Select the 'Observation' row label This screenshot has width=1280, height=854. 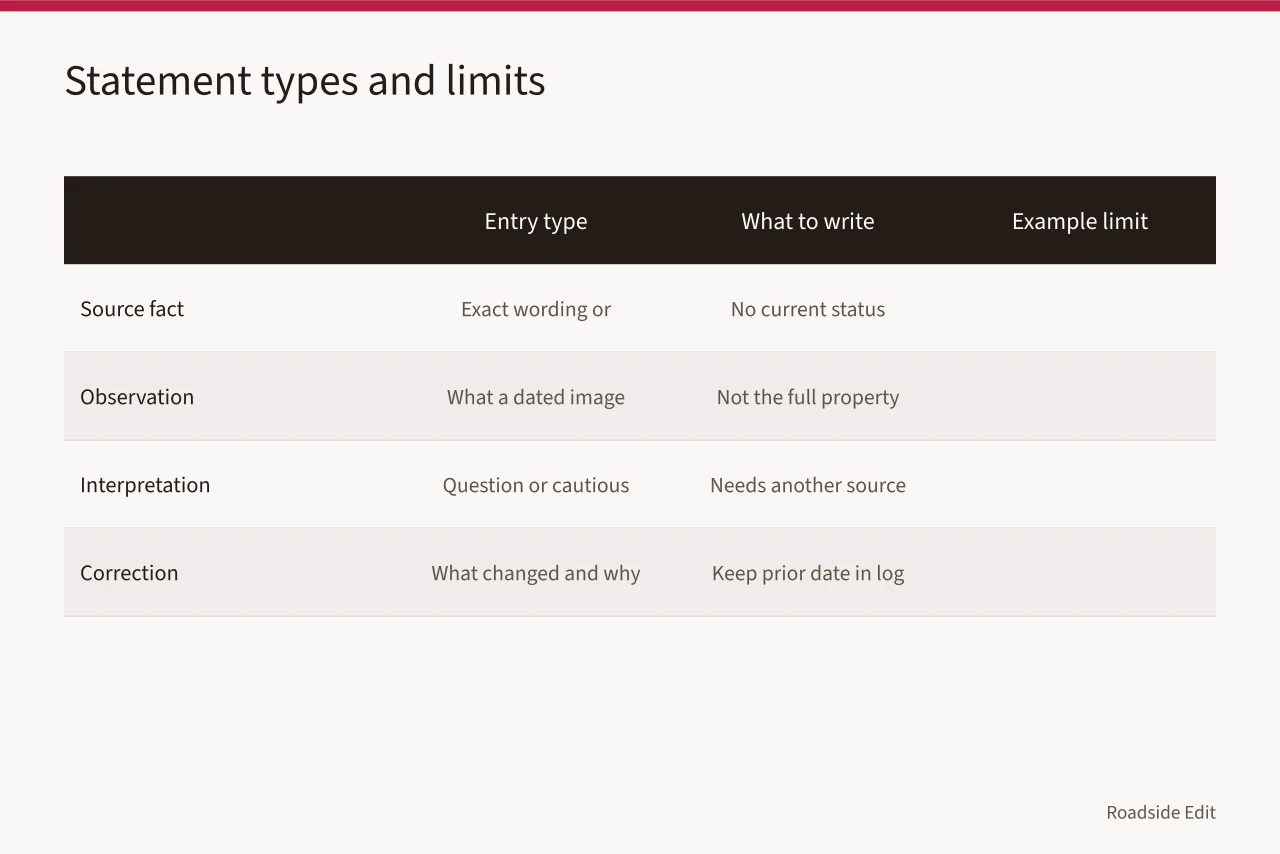coord(137,397)
